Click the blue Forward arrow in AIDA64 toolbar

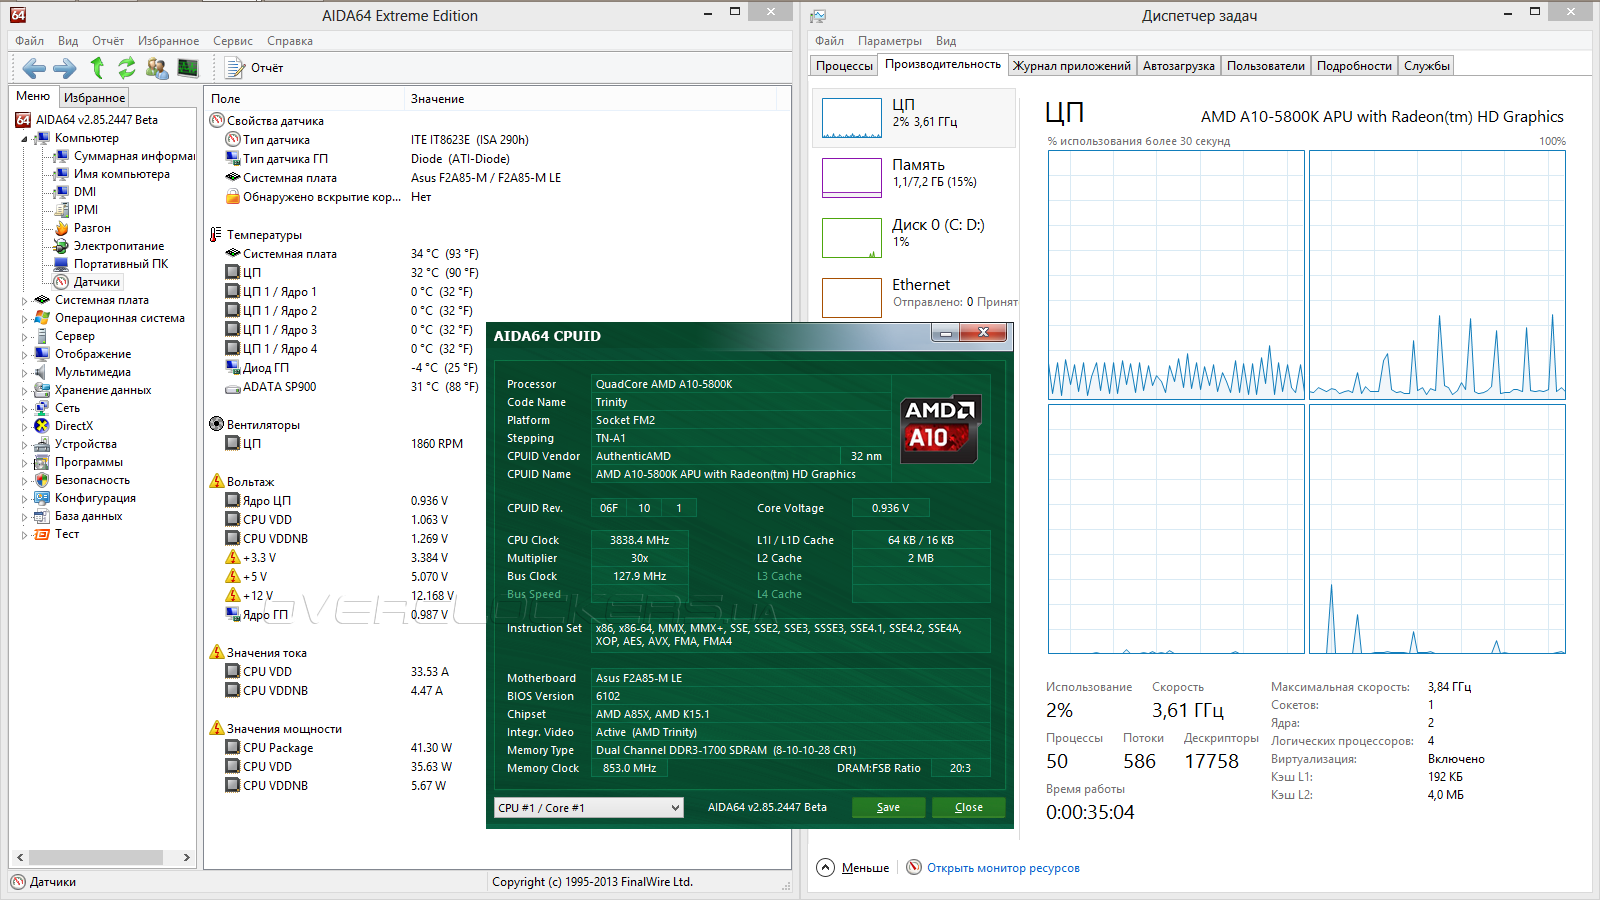tap(65, 68)
